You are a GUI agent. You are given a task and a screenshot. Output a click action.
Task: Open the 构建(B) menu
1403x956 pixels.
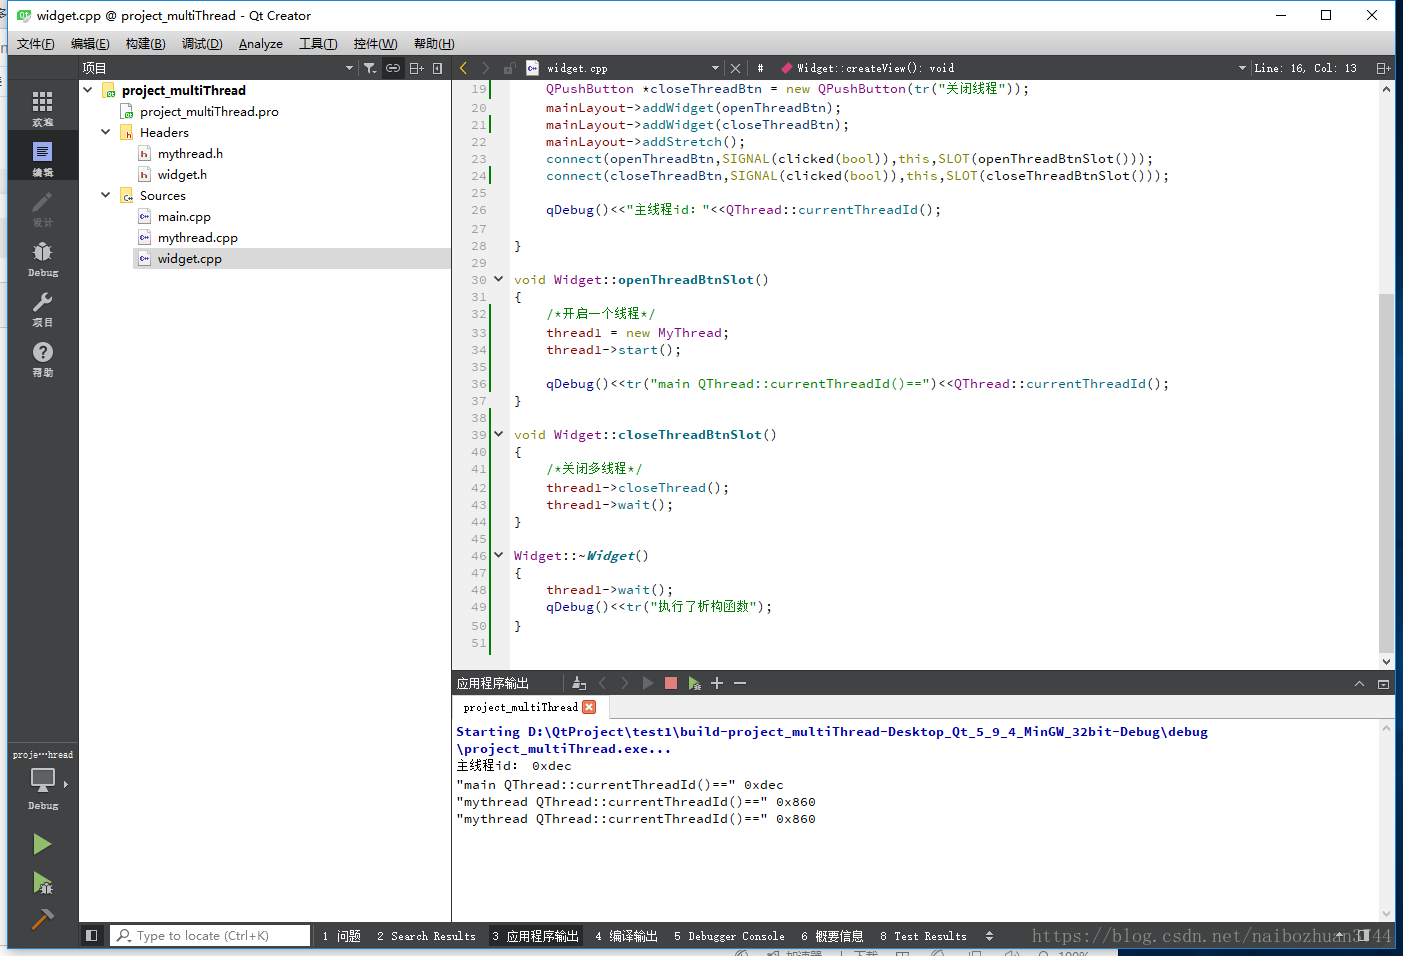[145, 44]
